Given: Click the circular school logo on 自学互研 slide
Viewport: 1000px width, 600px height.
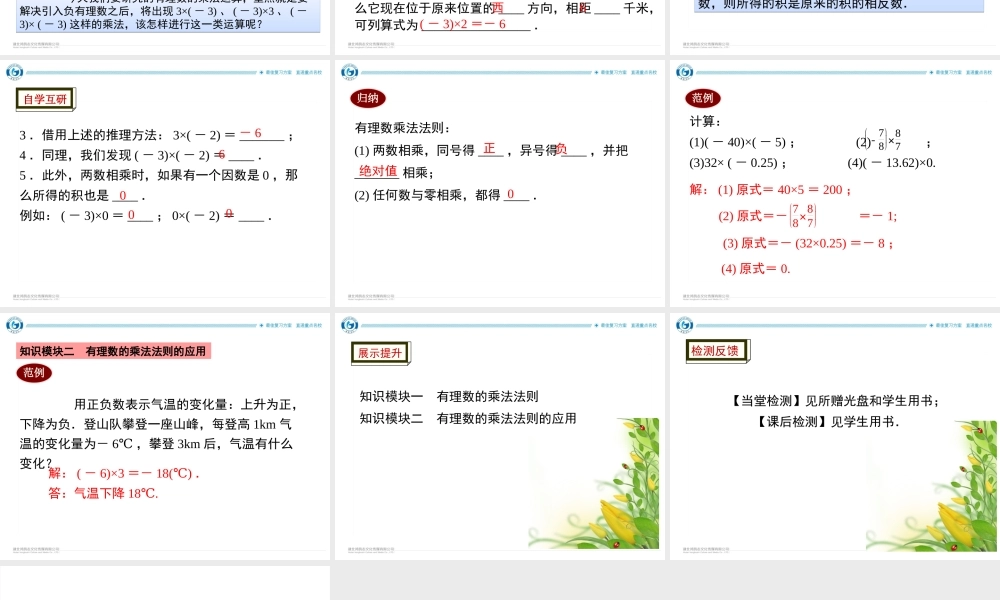Looking at the screenshot, I should tap(14, 71).
